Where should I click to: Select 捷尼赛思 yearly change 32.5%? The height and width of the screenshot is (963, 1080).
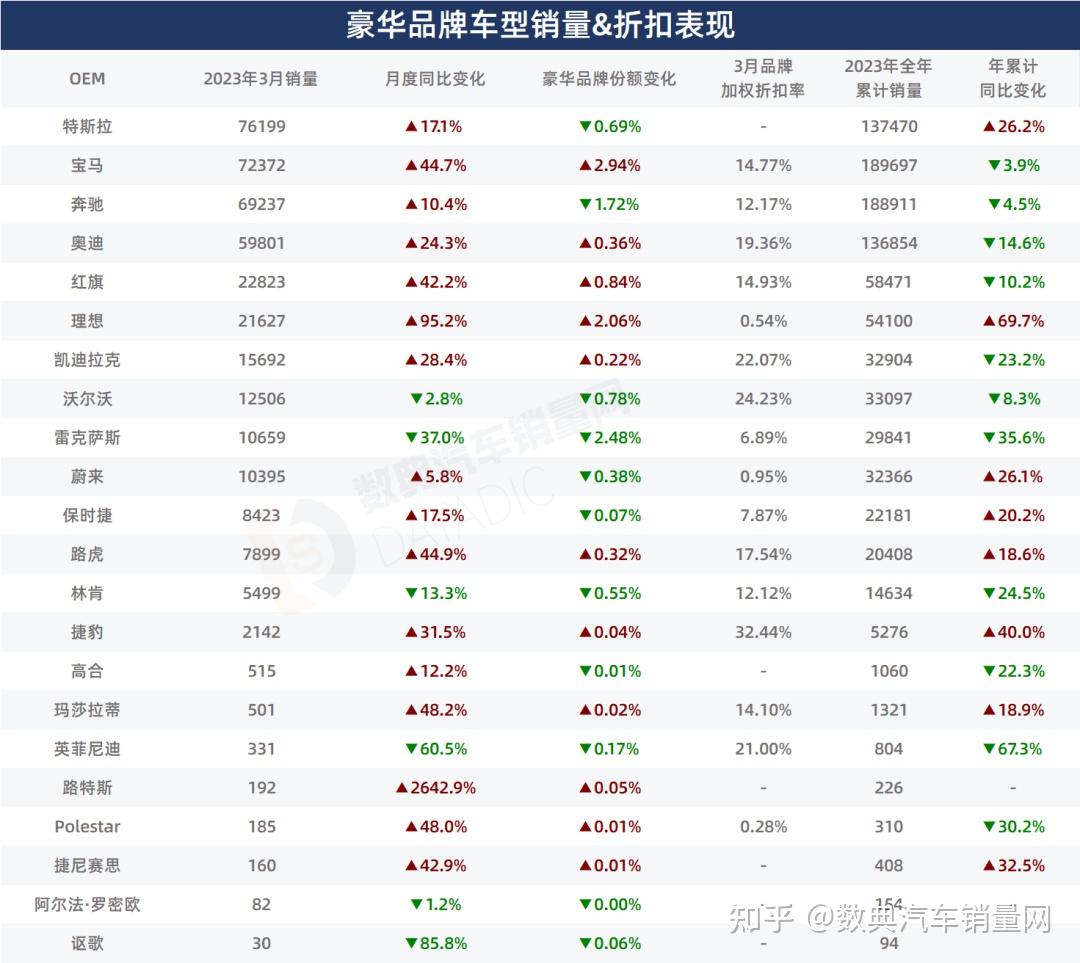1014,866
